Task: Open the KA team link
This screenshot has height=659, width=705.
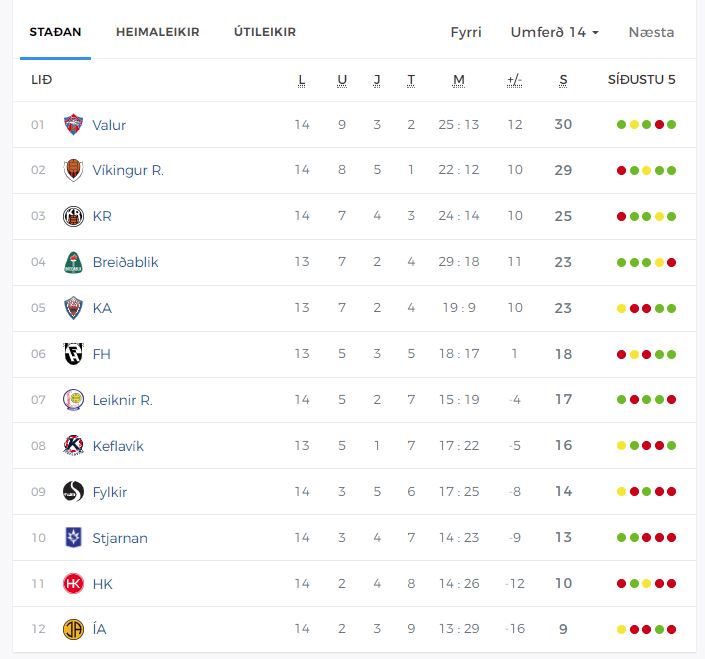Action: [x=102, y=308]
